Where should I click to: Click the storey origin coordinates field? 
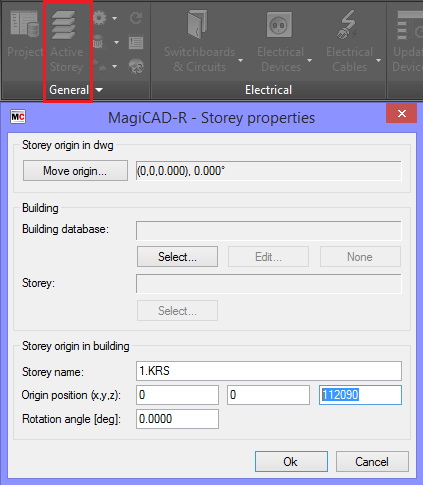pos(269,171)
